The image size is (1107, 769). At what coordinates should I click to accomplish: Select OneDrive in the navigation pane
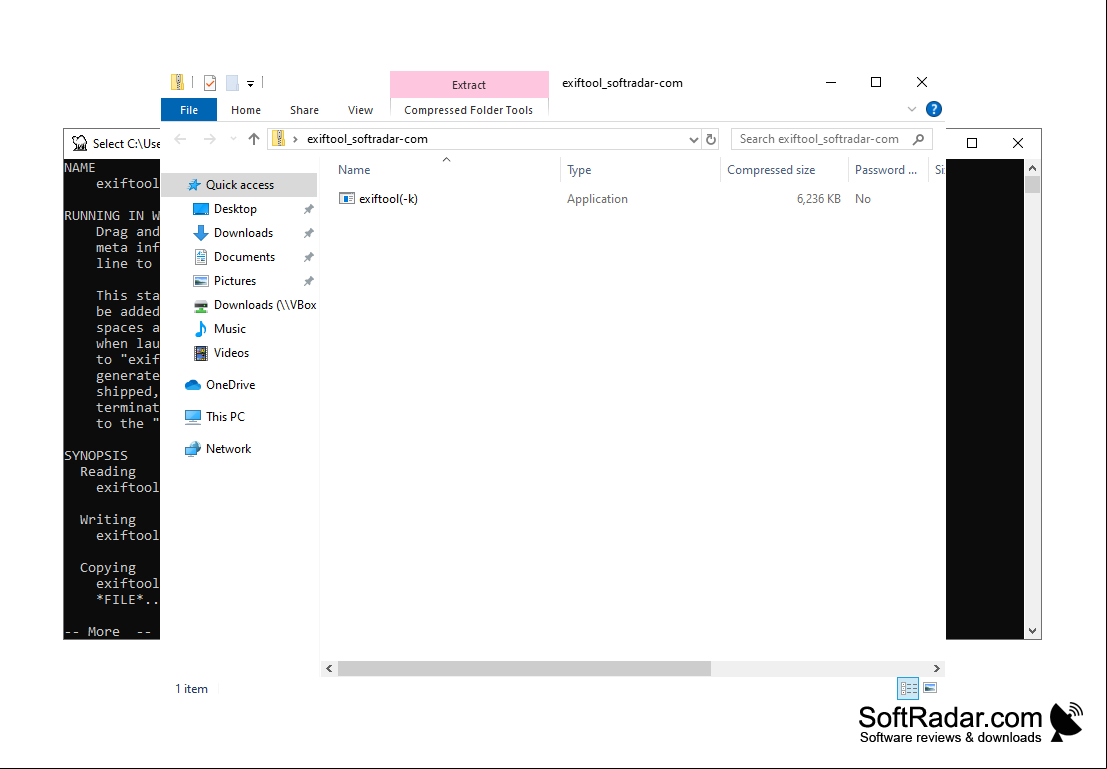click(x=230, y=385)
